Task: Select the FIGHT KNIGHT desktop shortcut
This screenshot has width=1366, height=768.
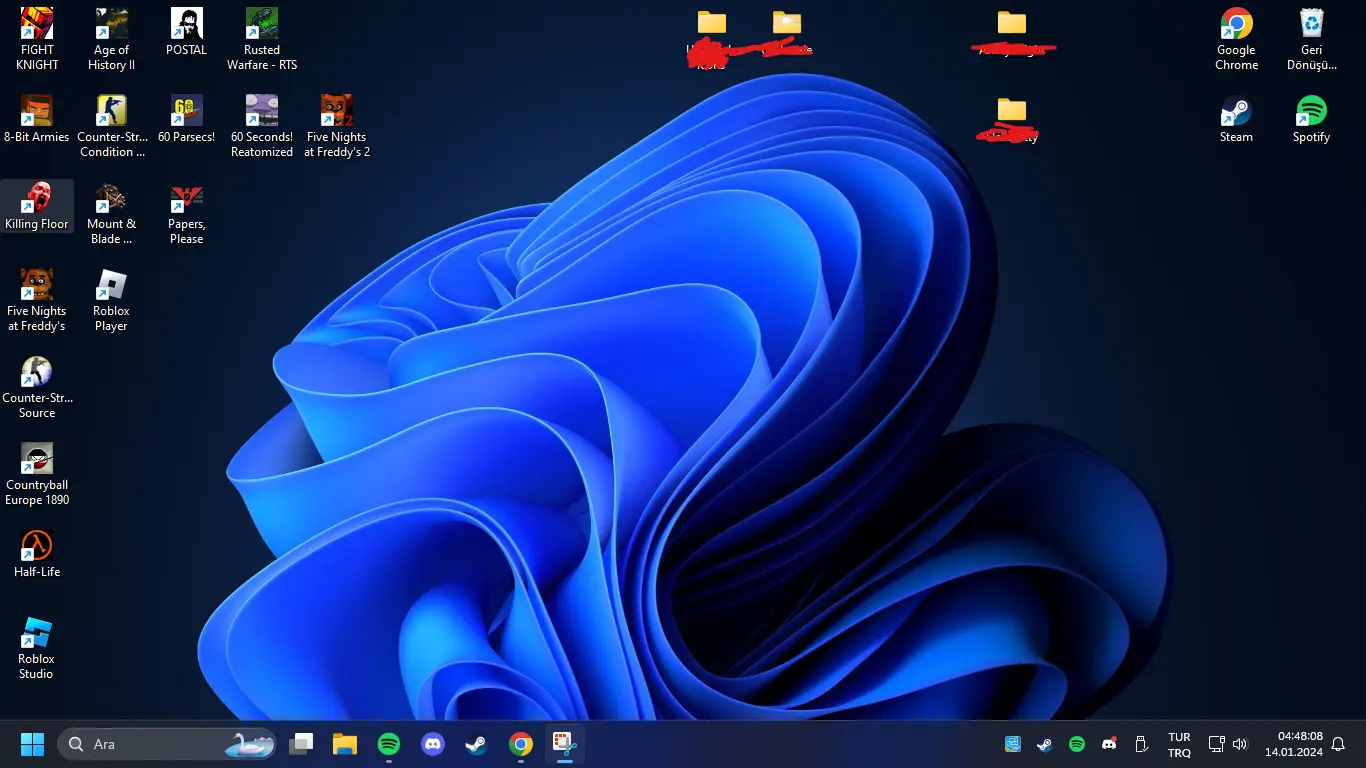Action: coord(37,40)
